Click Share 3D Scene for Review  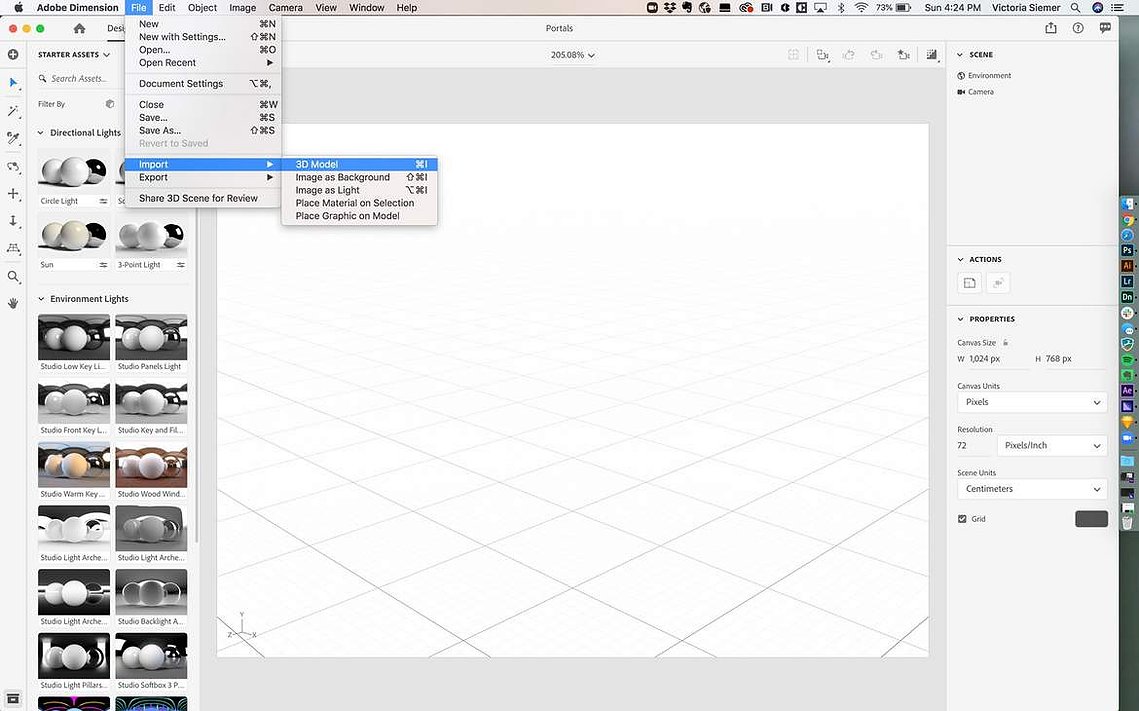point(203,198)
